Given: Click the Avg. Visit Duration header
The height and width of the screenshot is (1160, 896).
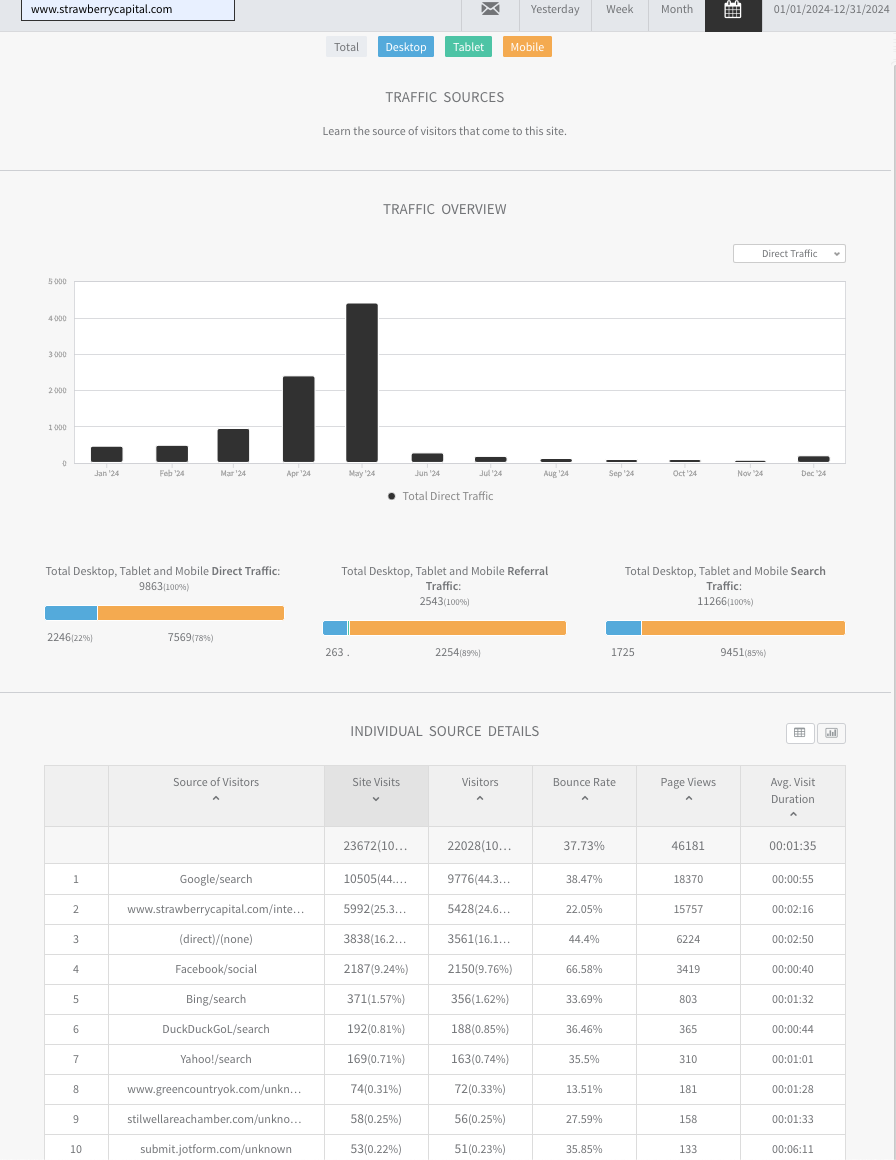Looking at the screenshot, I should pos(792,796).
